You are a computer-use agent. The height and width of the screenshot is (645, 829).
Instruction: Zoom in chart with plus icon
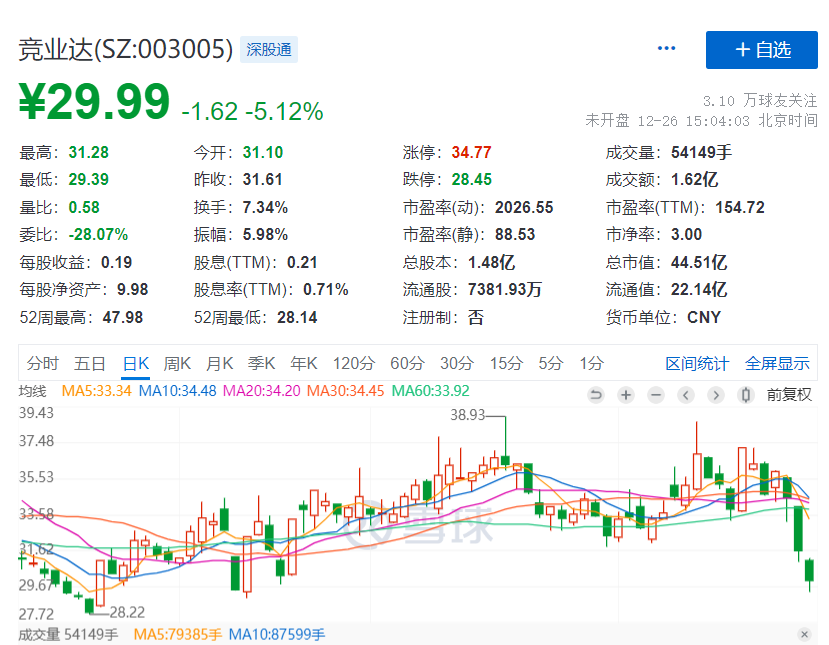point(626,395)
